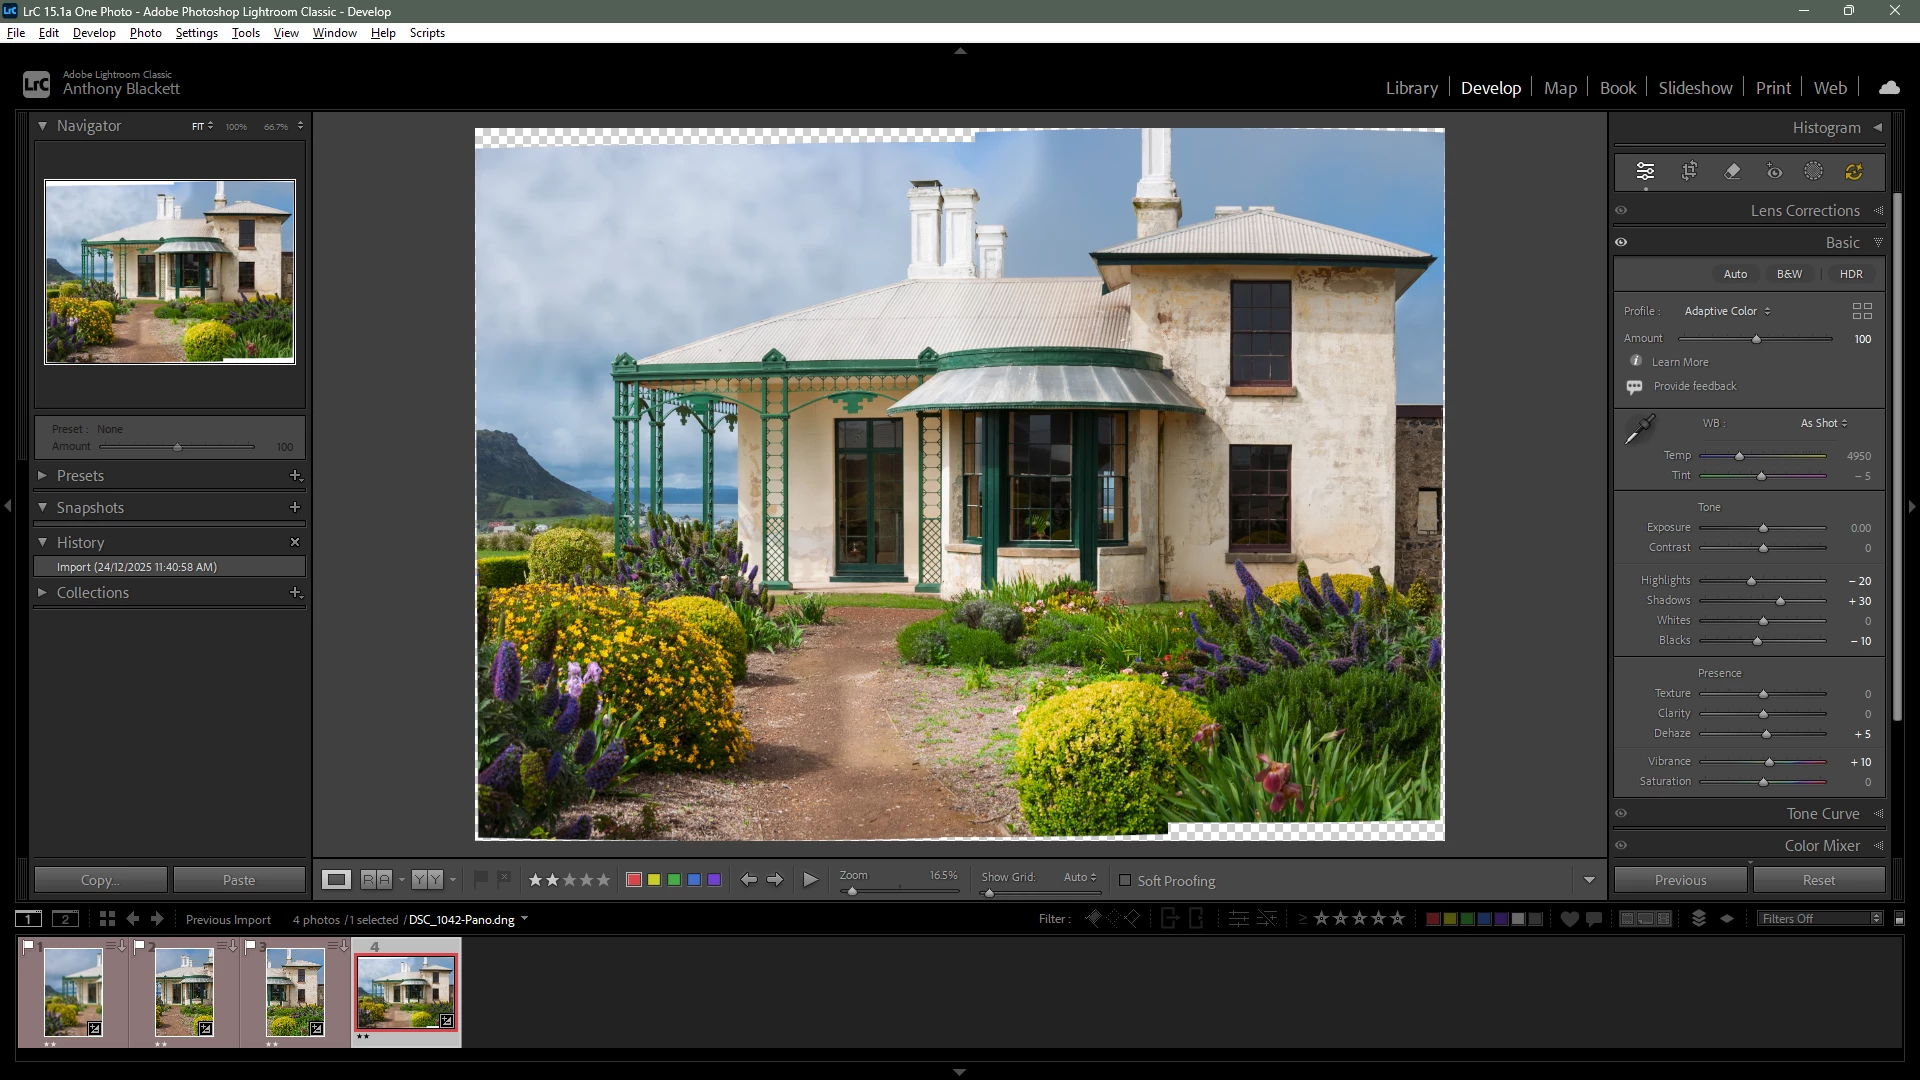Select the Healing eraser tool
The height and width of the screenshot is (1080, 1920).
(1732, 171)
